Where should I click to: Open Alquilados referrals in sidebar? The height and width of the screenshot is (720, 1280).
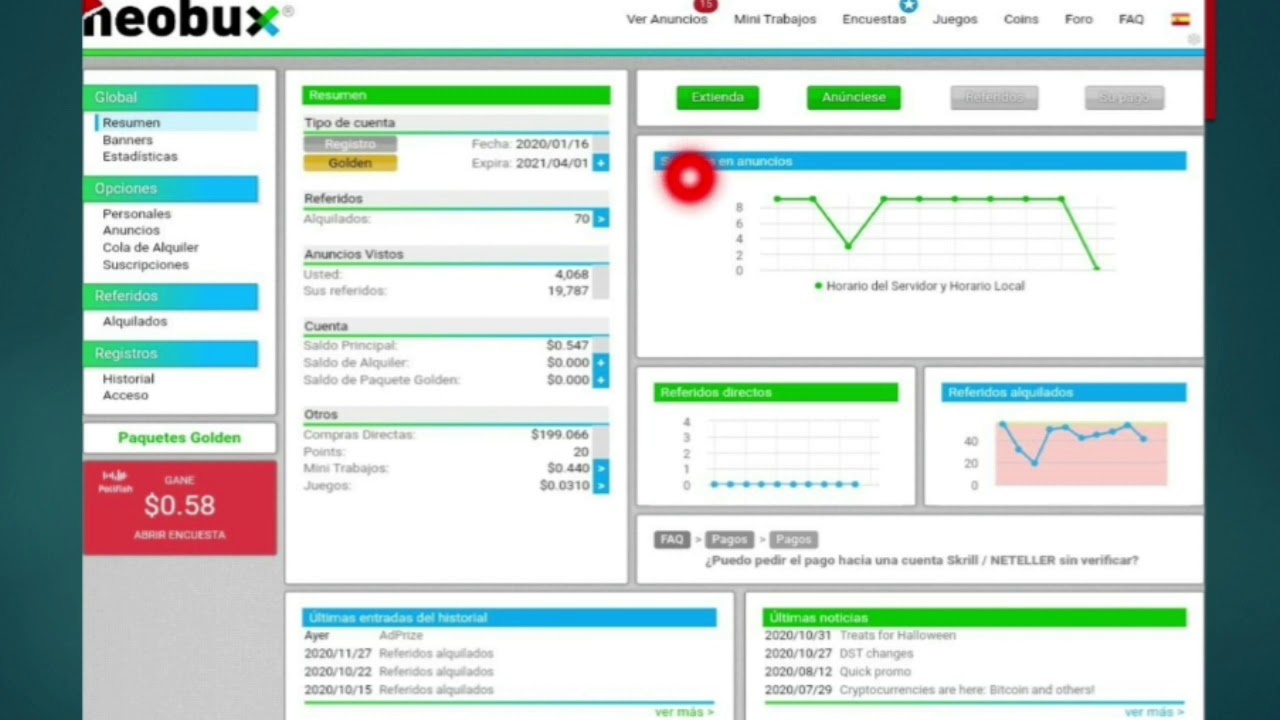(x=135, y=321)
